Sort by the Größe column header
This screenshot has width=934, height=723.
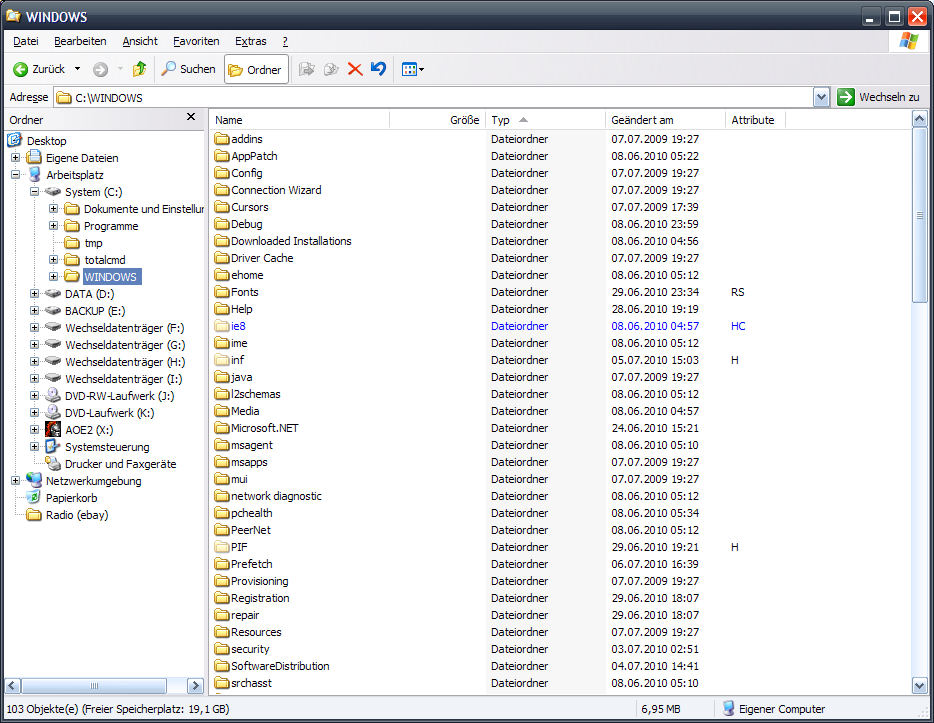click(438, 120)
